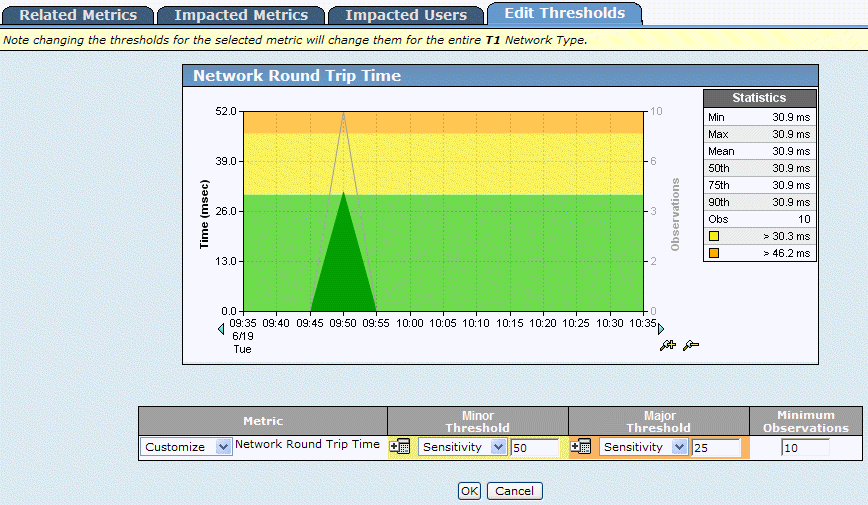Click the Obs 10 statistics row

coord(760,219)
